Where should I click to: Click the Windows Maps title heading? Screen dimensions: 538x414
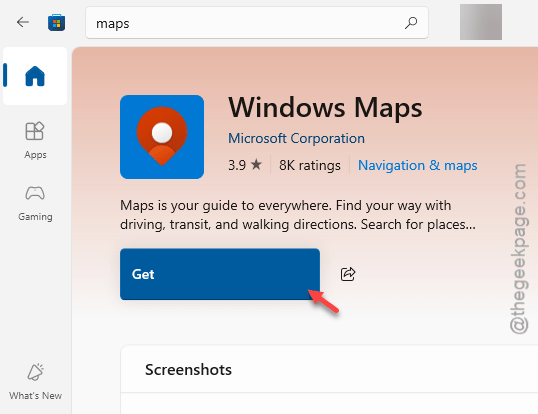325,108
